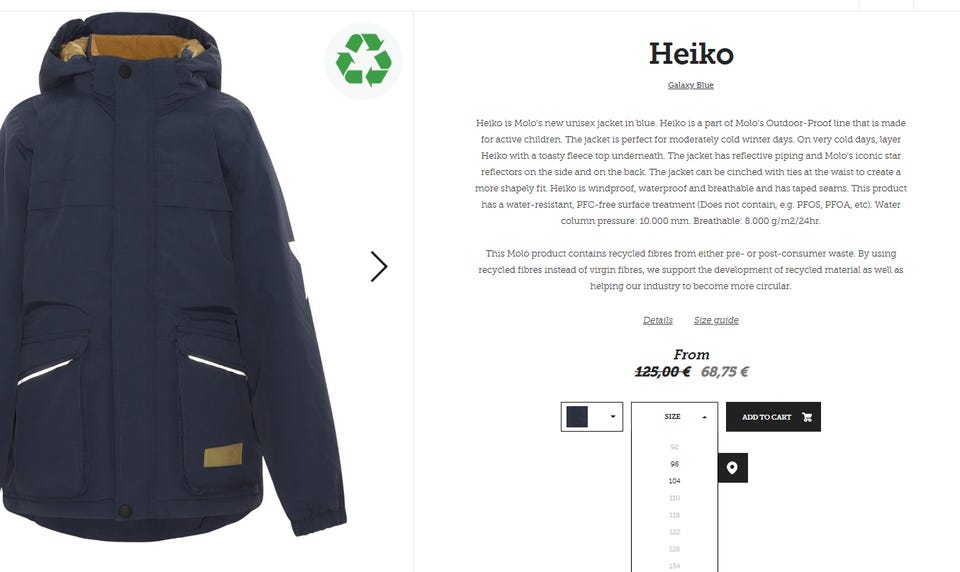The width and height of the screenshot is (960, 572).
Task: Open the Size guide link
Action: [x=716, y=320]
